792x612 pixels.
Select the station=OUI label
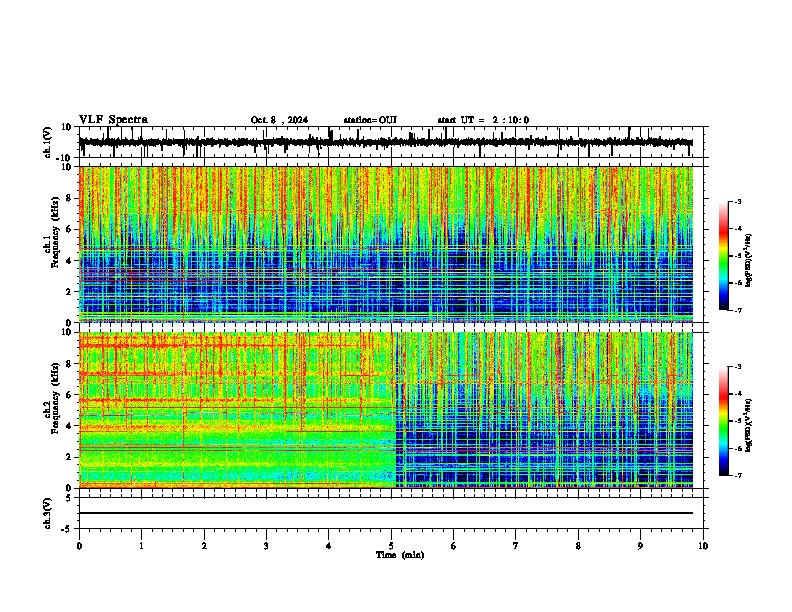370,120
